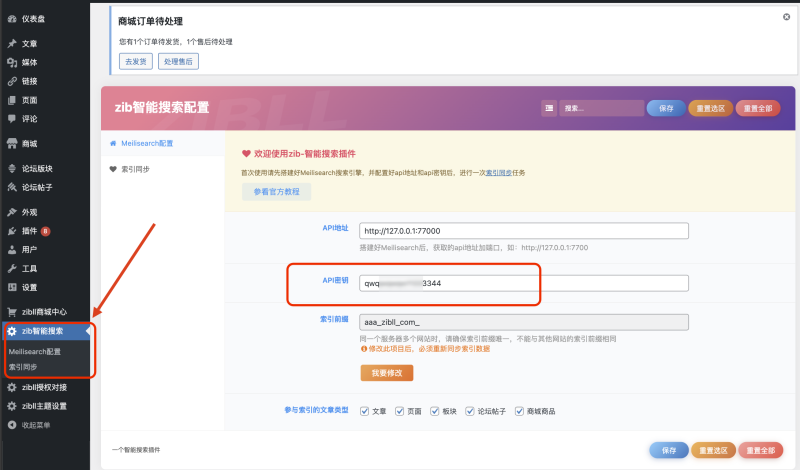This screenshot has height=470, width=800.
Task: Open 媒体 media library icon
Action: point(12,62)
